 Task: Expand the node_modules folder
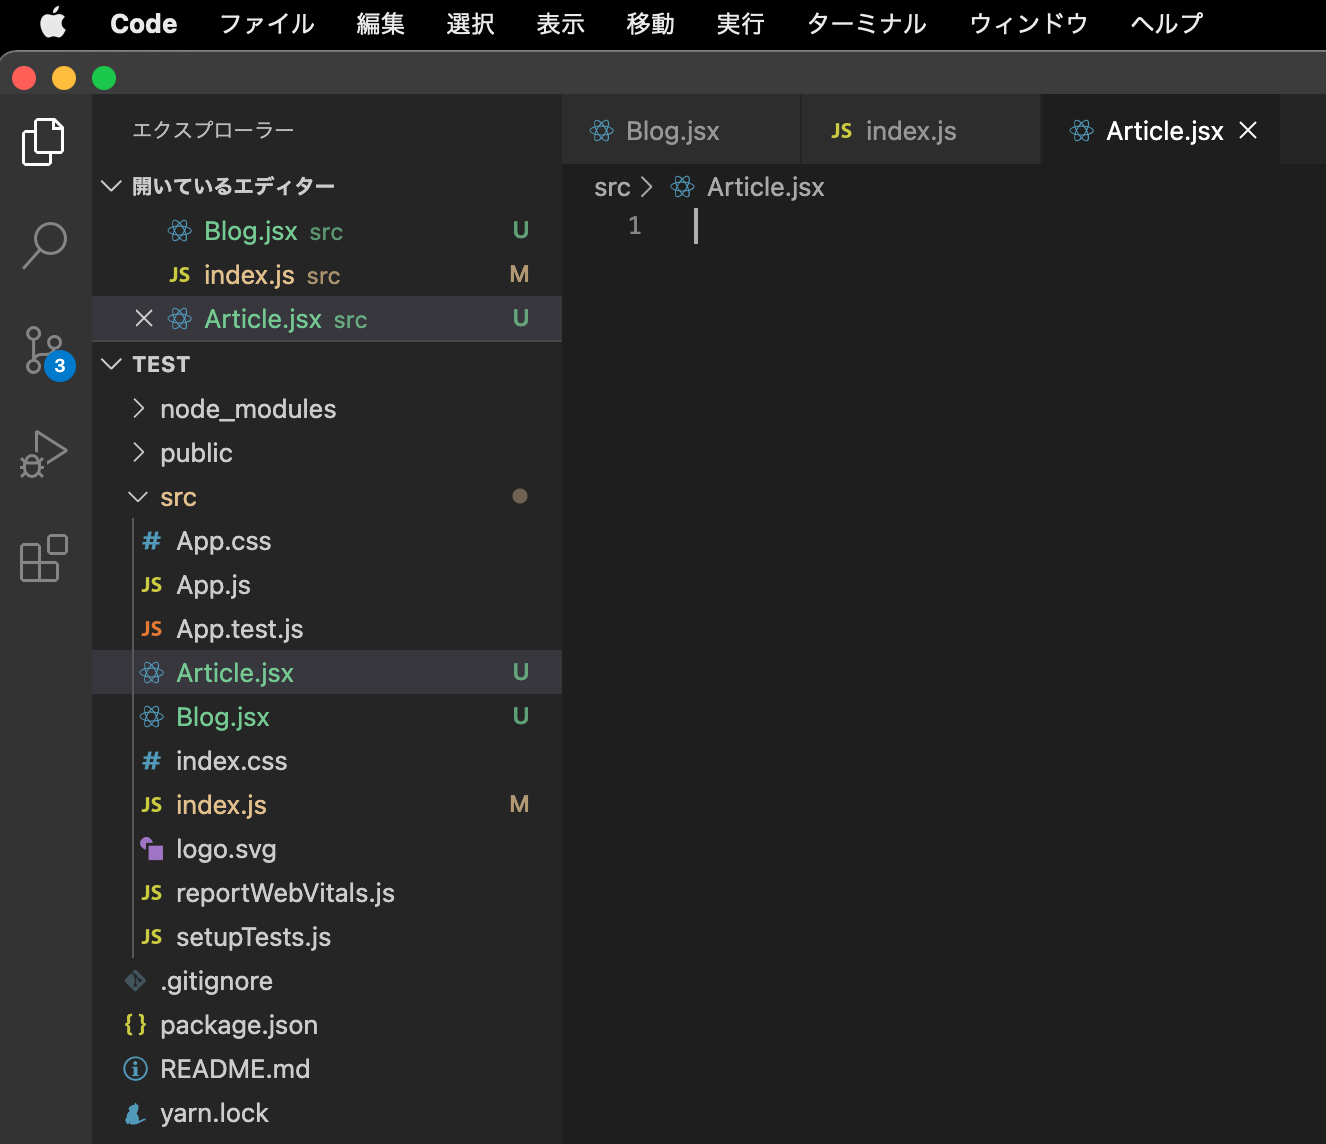click(x=139, y=408)
